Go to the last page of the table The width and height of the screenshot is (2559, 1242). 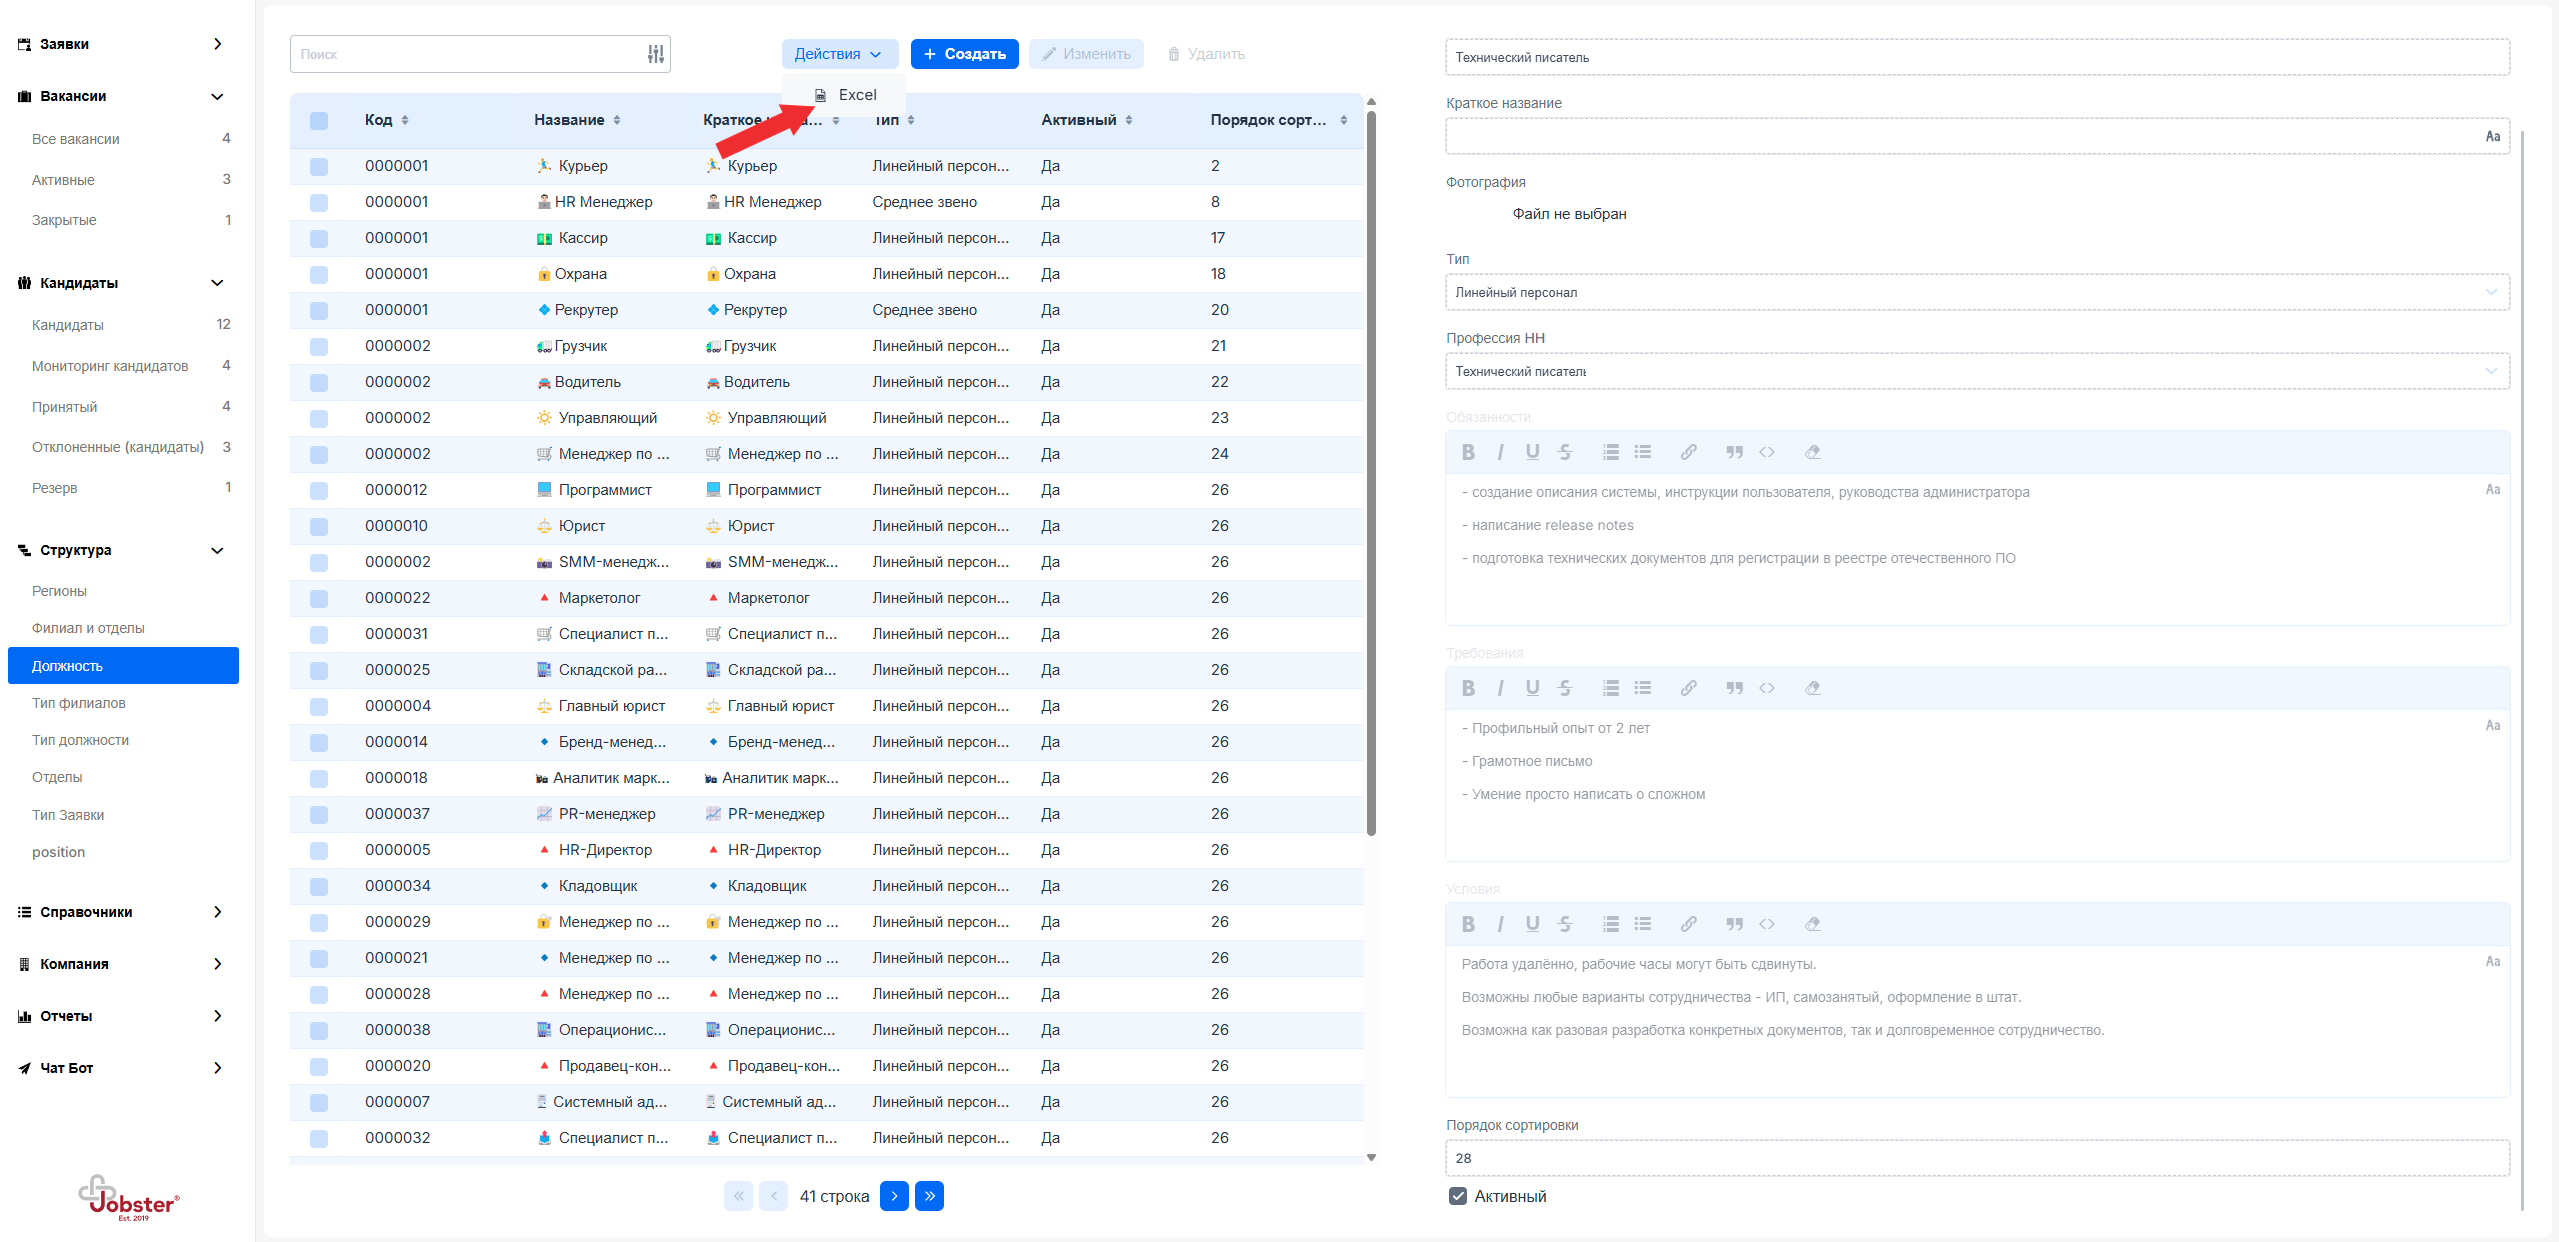pyautogui.click(x=929, y=1196)
